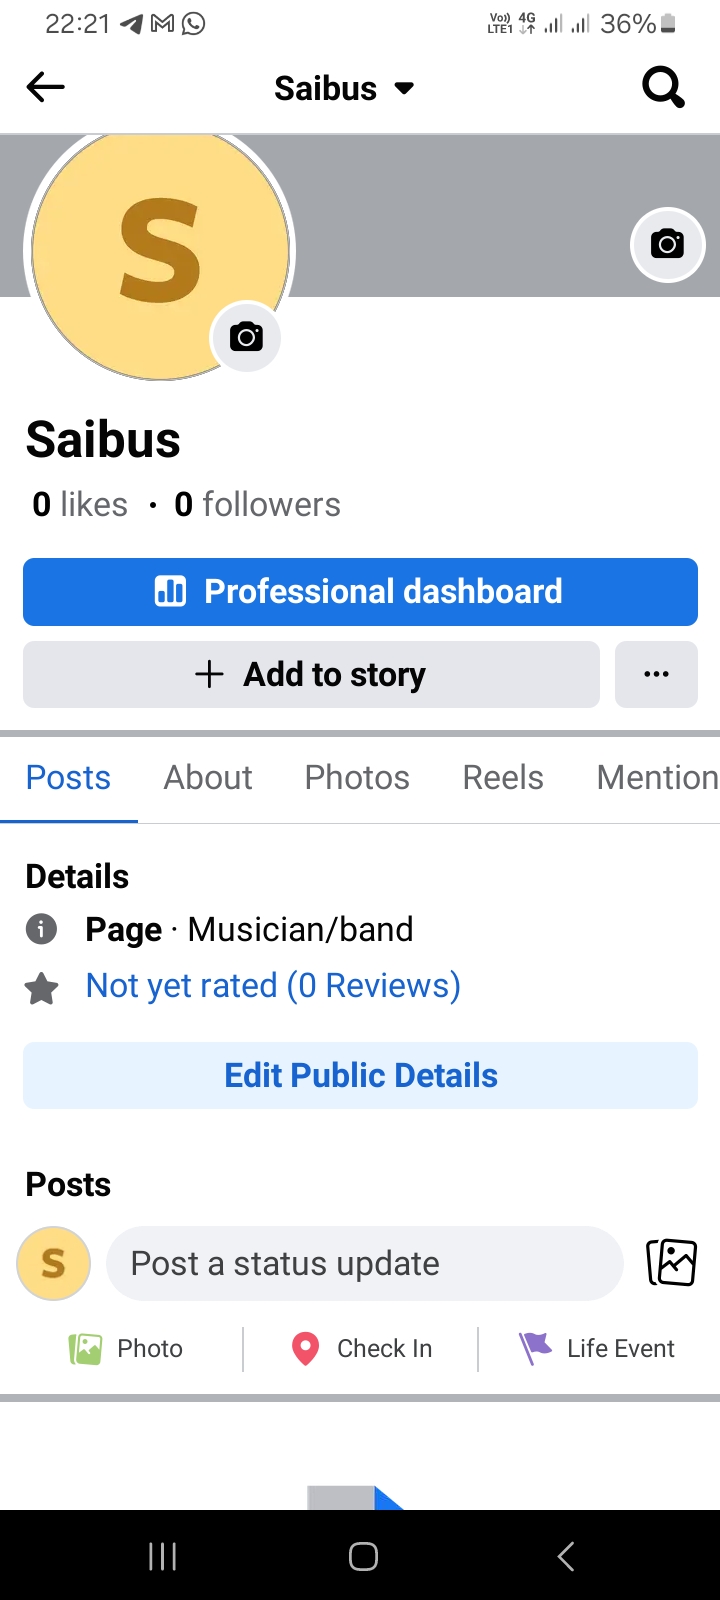Tap the cover photo camera icon

[667, 244]
